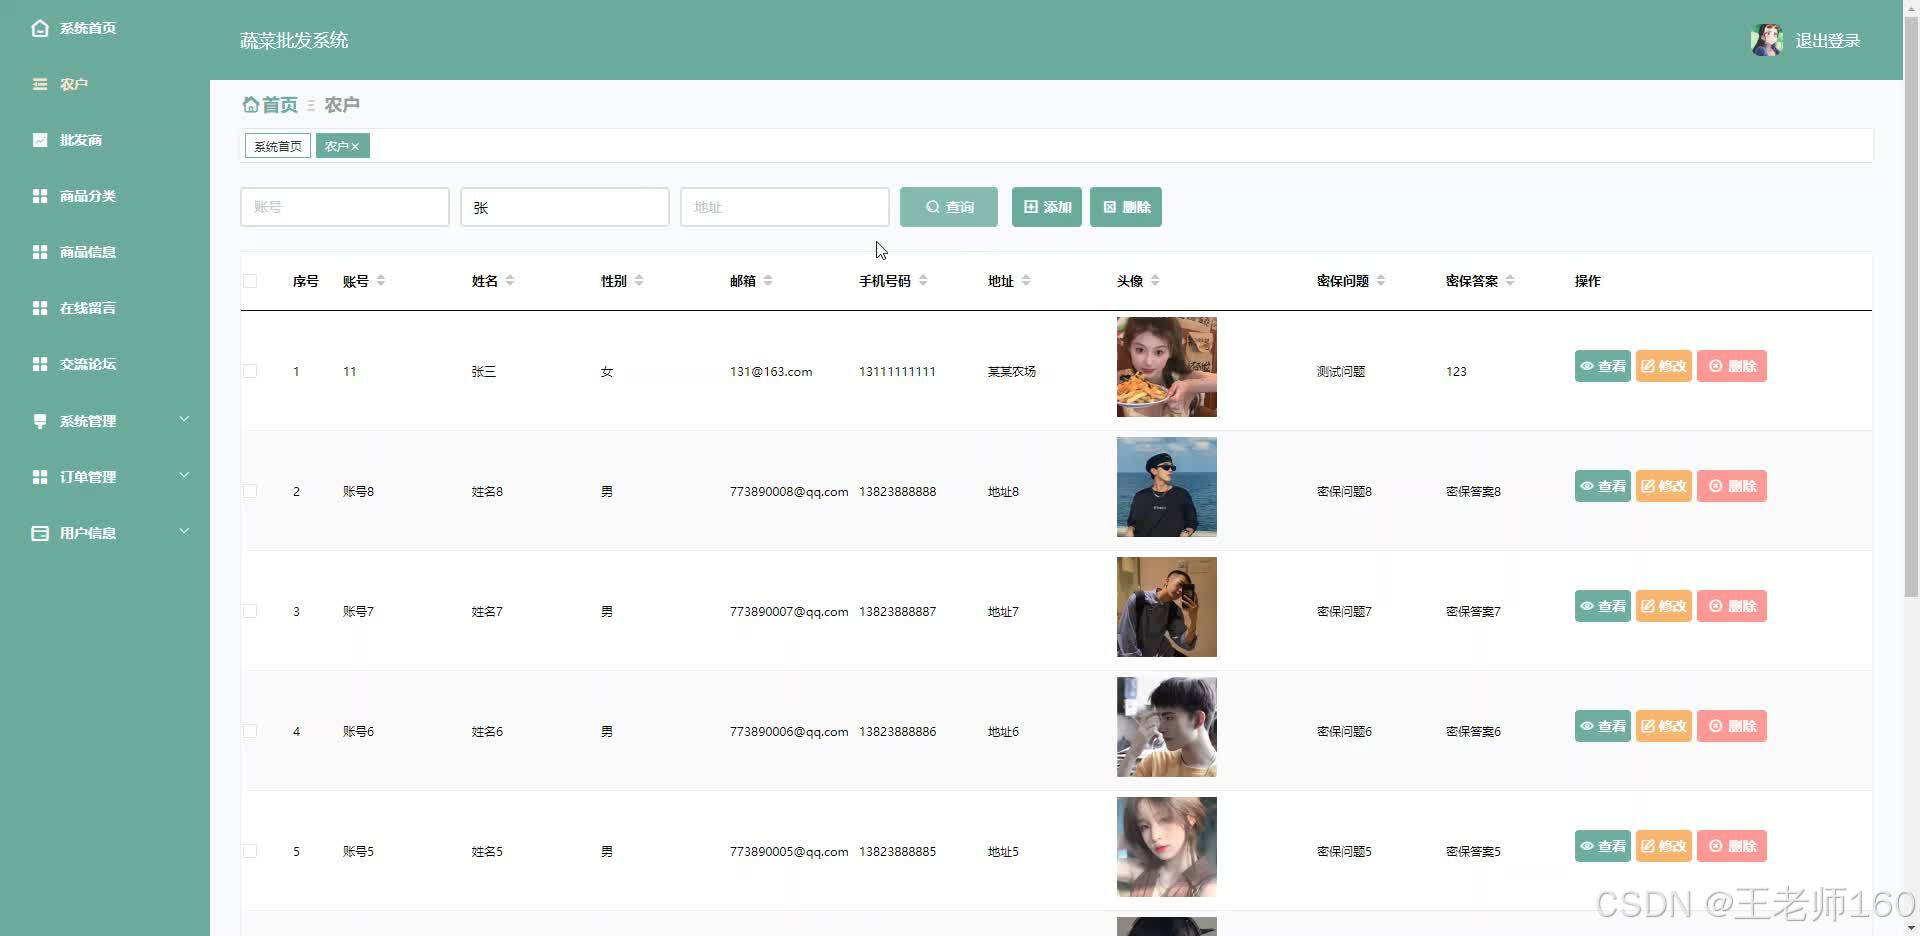Open 姓名5's avatar thumbnail

click(x=1167, y=847)
